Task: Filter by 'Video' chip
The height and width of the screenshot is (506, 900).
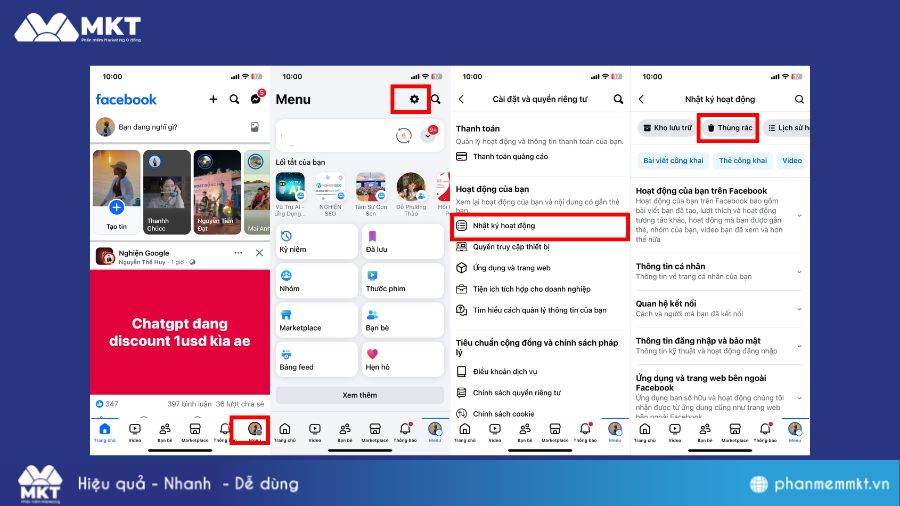Action: tap(792, 161)
